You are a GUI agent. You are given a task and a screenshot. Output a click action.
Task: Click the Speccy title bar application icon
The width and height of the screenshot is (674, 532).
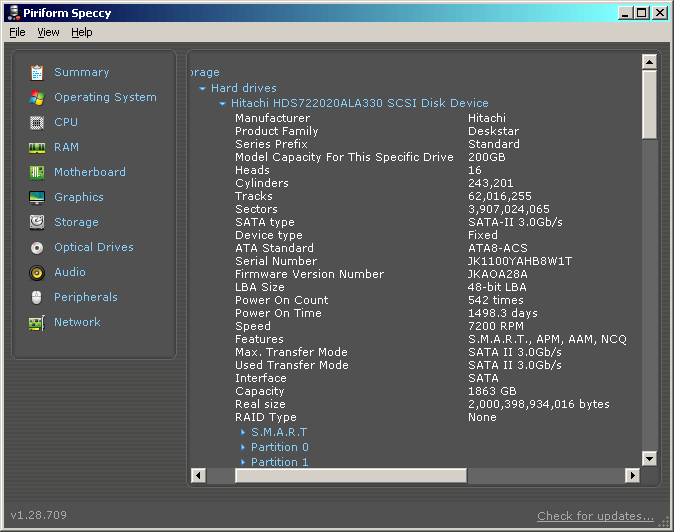(x=14, y=13)
